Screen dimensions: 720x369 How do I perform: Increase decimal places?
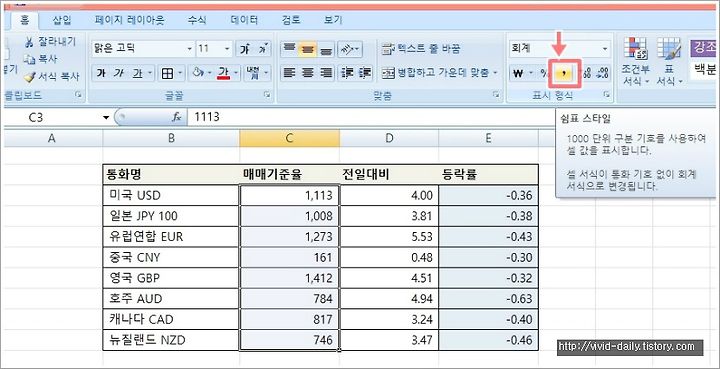tap(586, 73)
